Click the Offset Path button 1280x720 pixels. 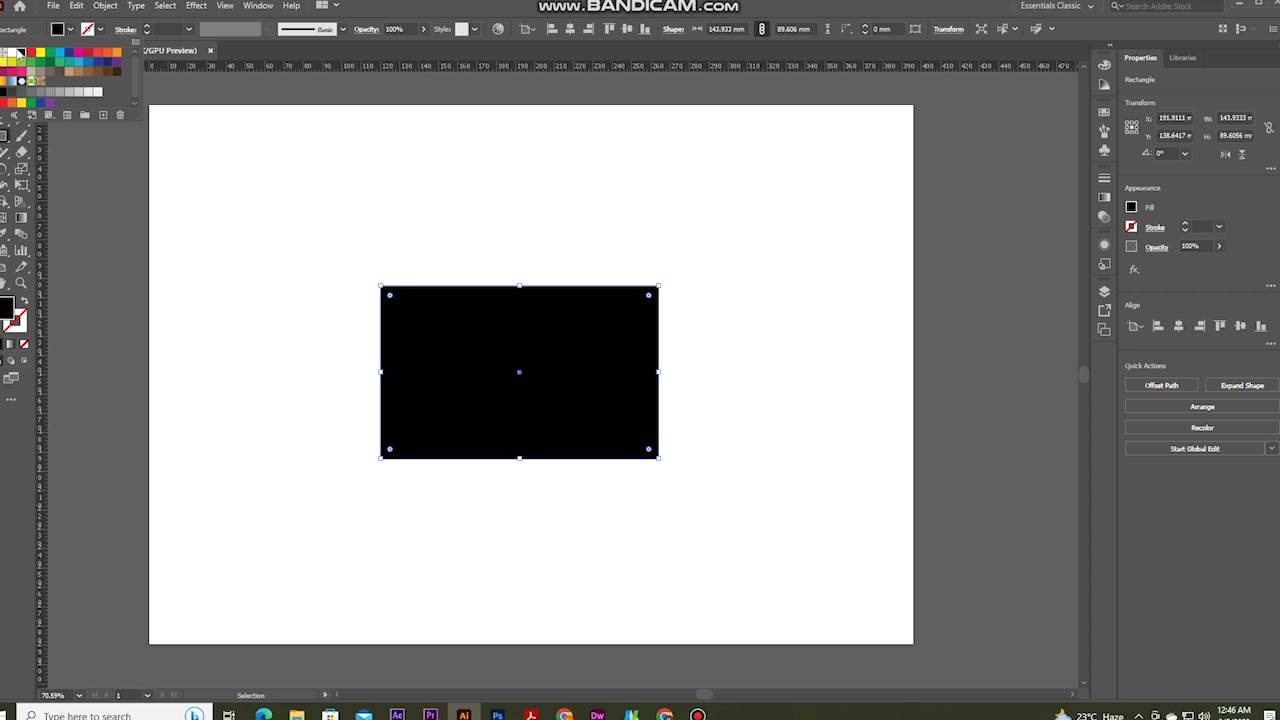coord(1162,386)
